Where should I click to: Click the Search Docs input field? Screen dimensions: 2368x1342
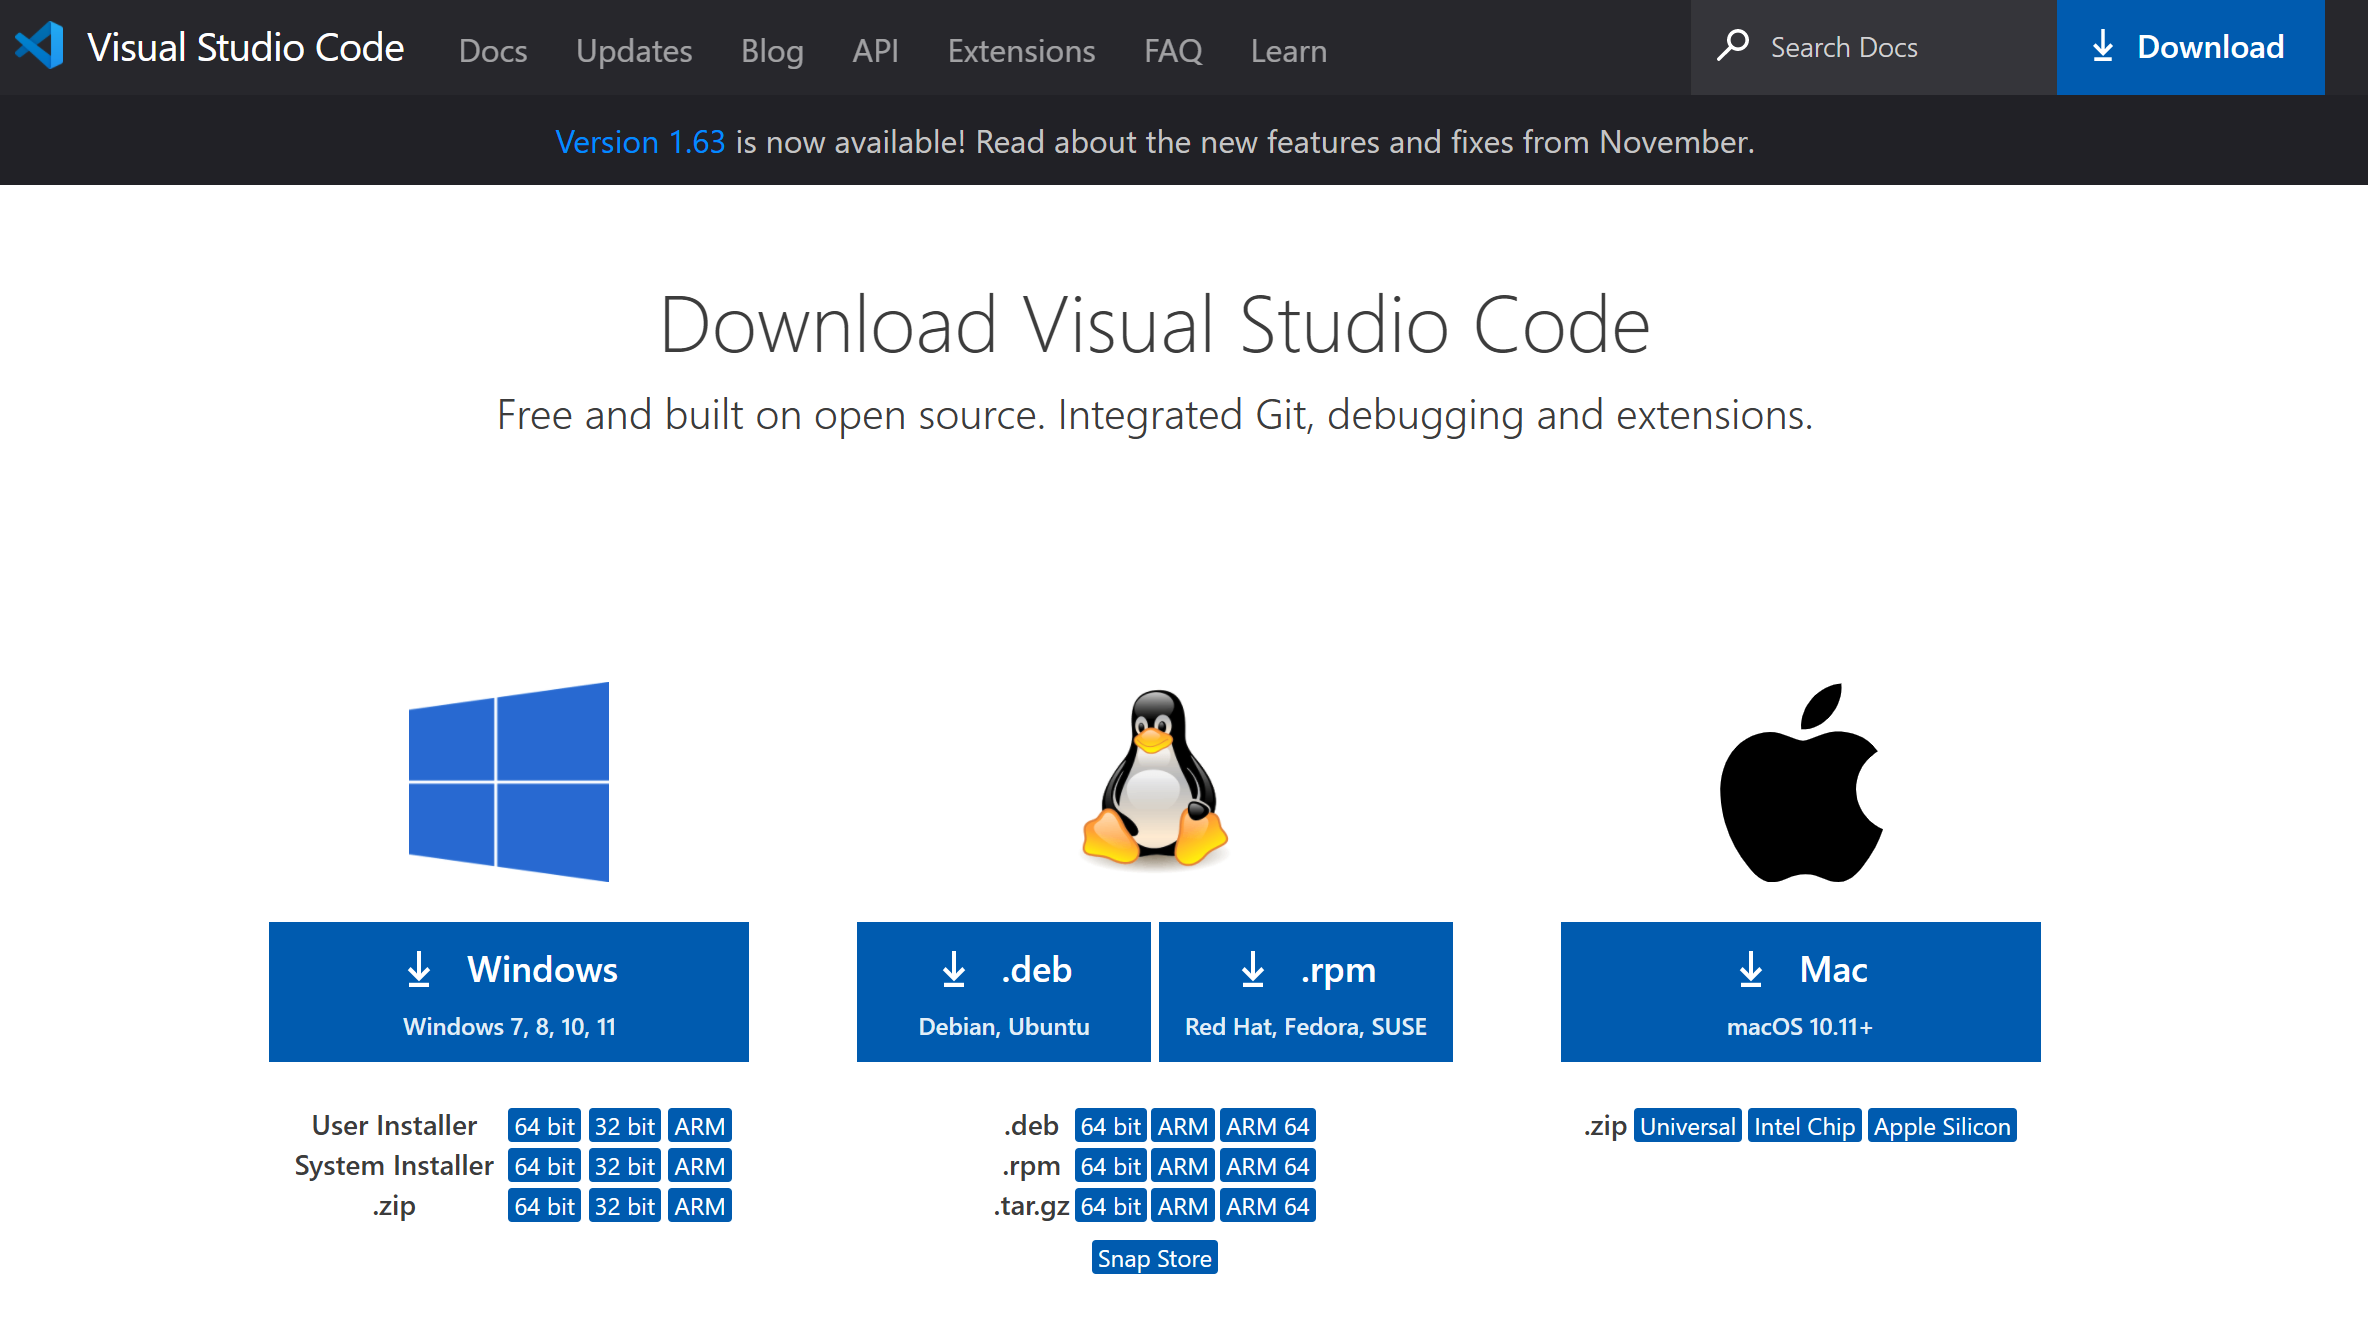(1873, 47)
